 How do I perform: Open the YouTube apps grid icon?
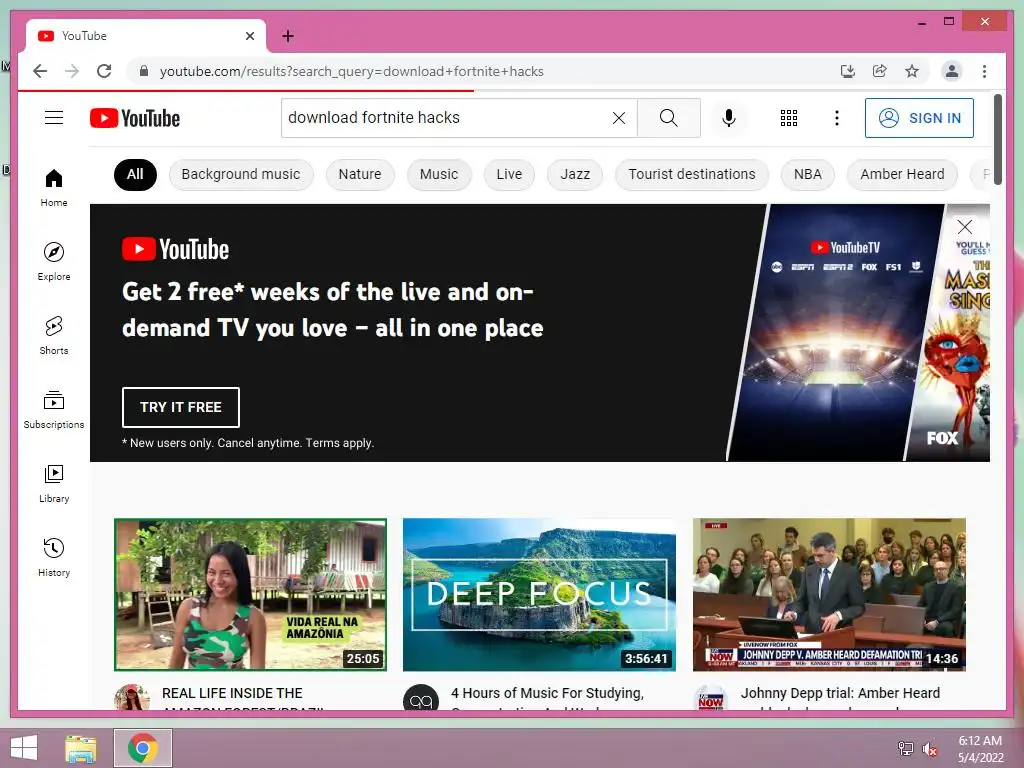pos(788,118)
